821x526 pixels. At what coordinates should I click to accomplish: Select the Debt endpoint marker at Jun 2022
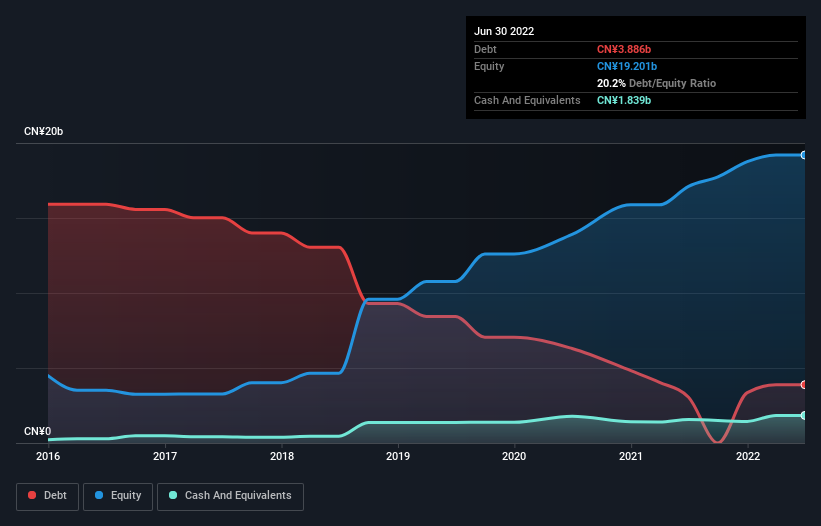804,385
